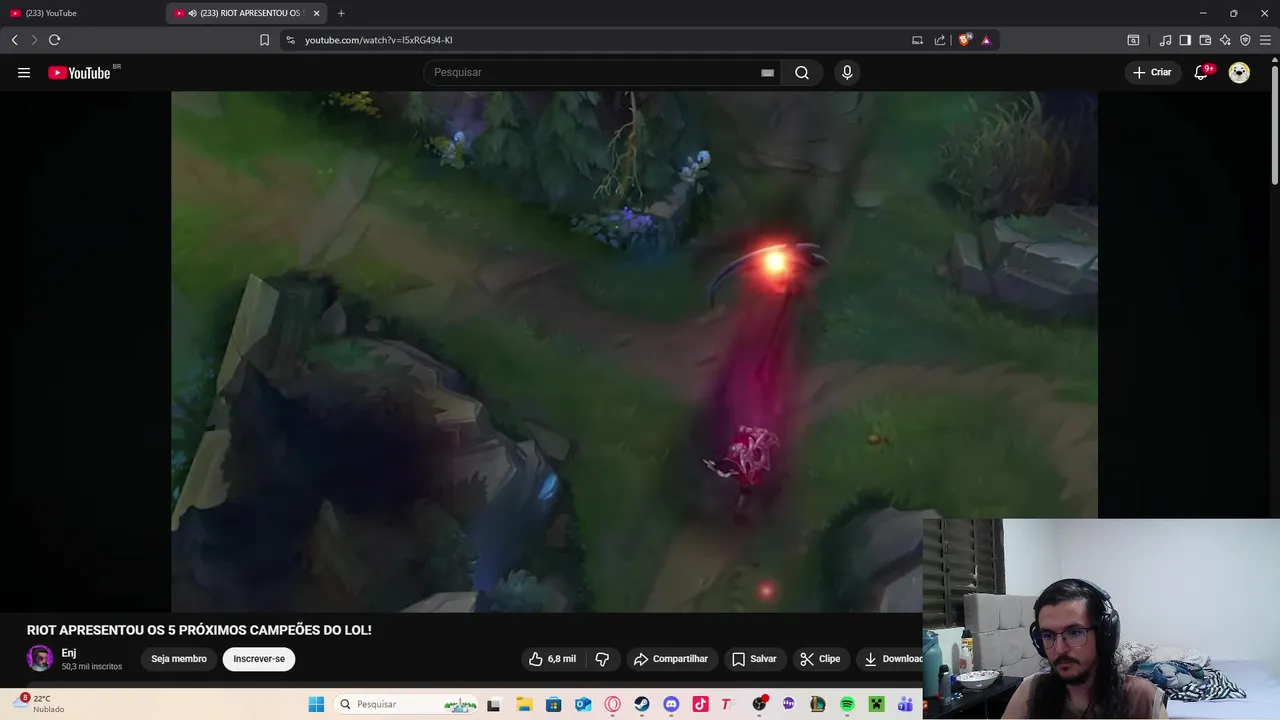1280x720 pixels.
Task: Click the Criar button
Action: pyautogui.click(x=1152, y=72)
